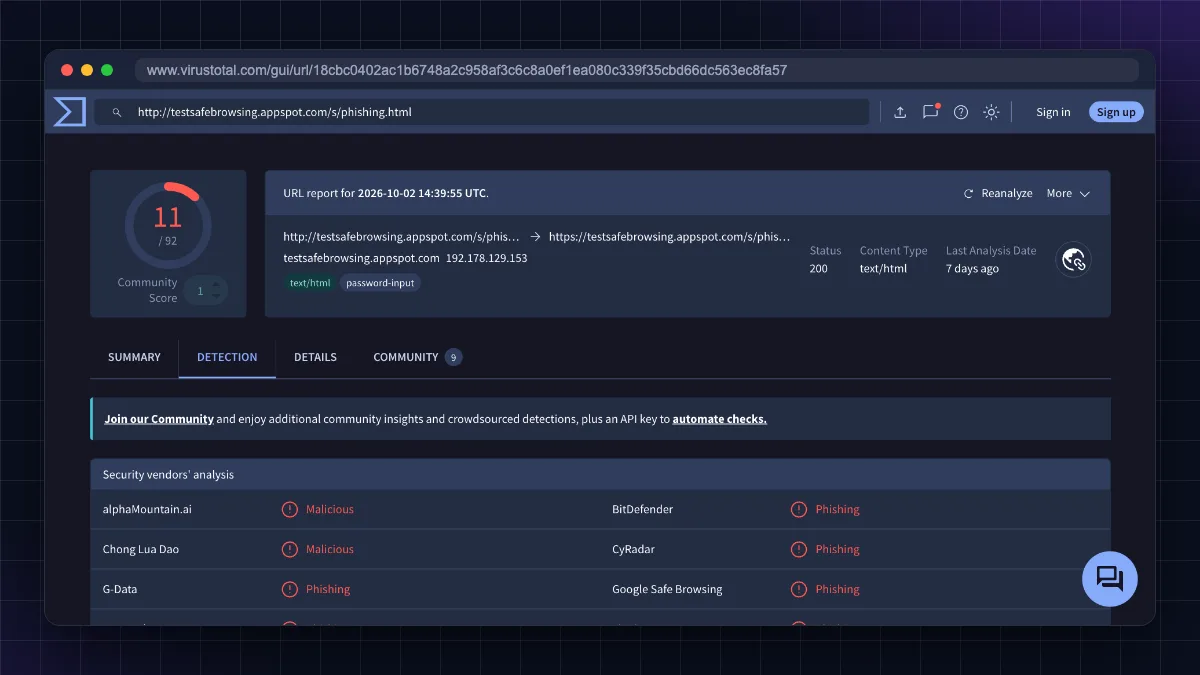Viewport: 1200px width, 675px height.
Task: Open the help question mark icon
Action: (x=961, y=112)
